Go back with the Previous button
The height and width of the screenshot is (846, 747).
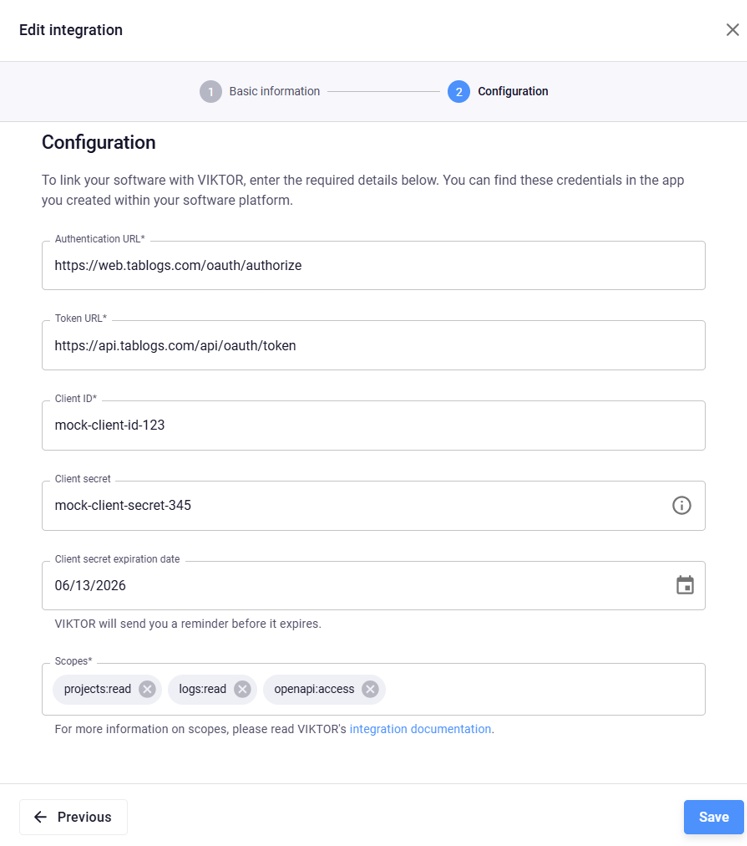pyautogui.click(x=73, y=817)
